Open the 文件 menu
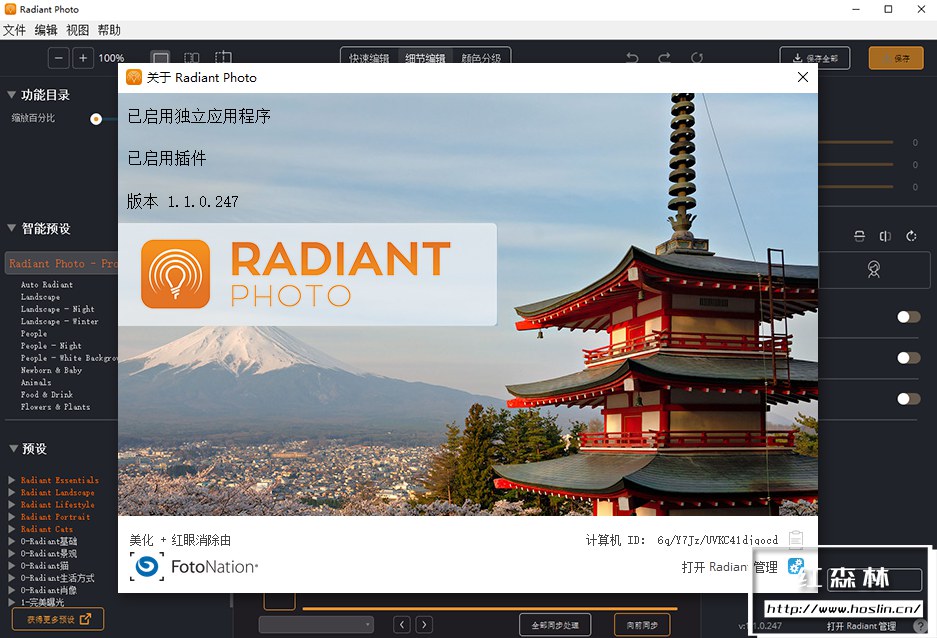Screen dimensions: 937x638 coord(14,30)
